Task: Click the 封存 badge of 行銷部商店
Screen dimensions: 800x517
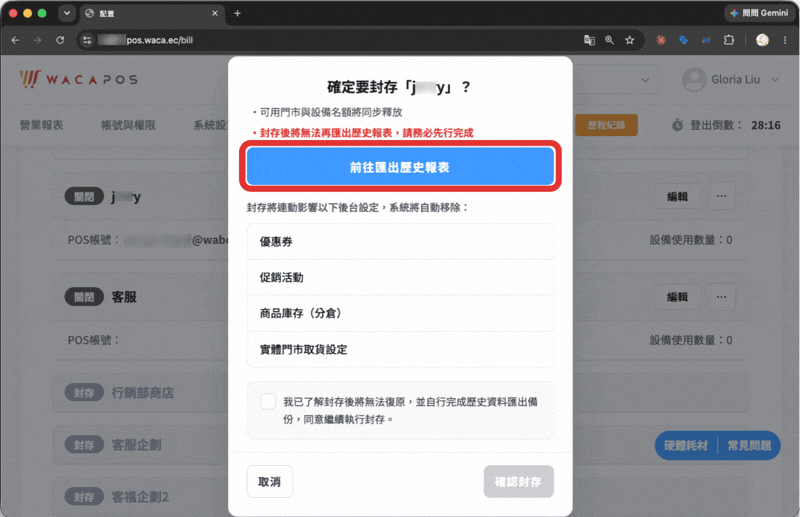Action: click(84, 393)
